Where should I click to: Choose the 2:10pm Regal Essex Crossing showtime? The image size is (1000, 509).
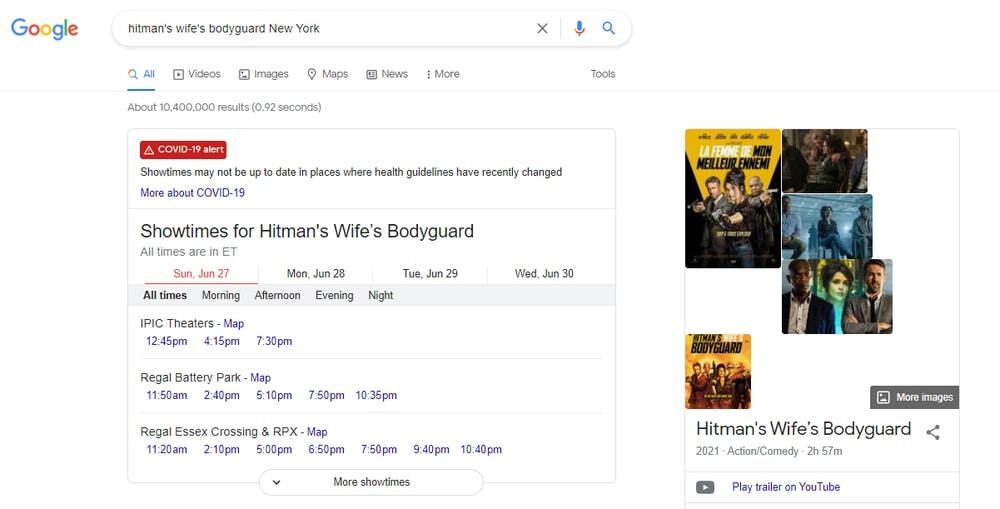coord(222,450)
